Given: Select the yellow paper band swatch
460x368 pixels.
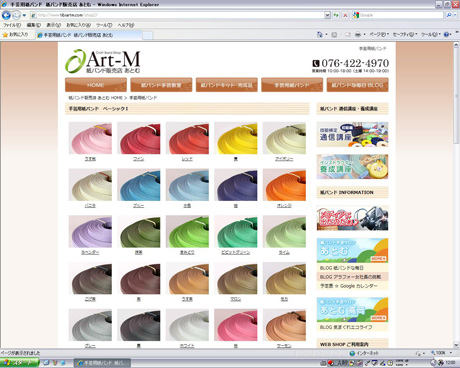Looking at the screenshot, I should pos(236,138).
